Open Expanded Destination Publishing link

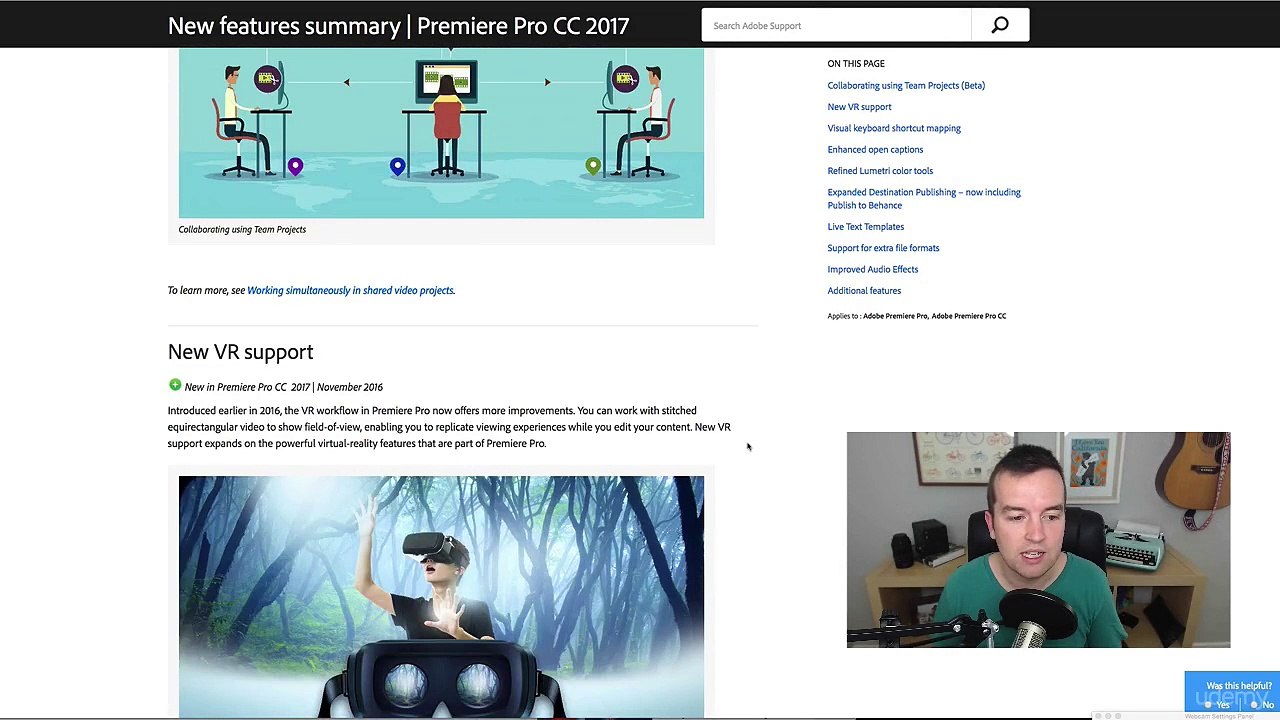click(924, 198)
